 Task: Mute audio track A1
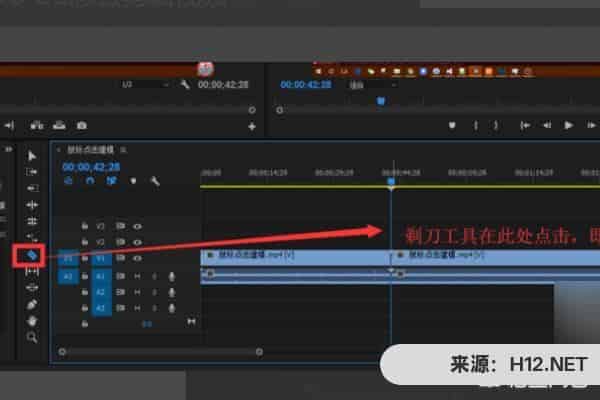coord(137,276)
